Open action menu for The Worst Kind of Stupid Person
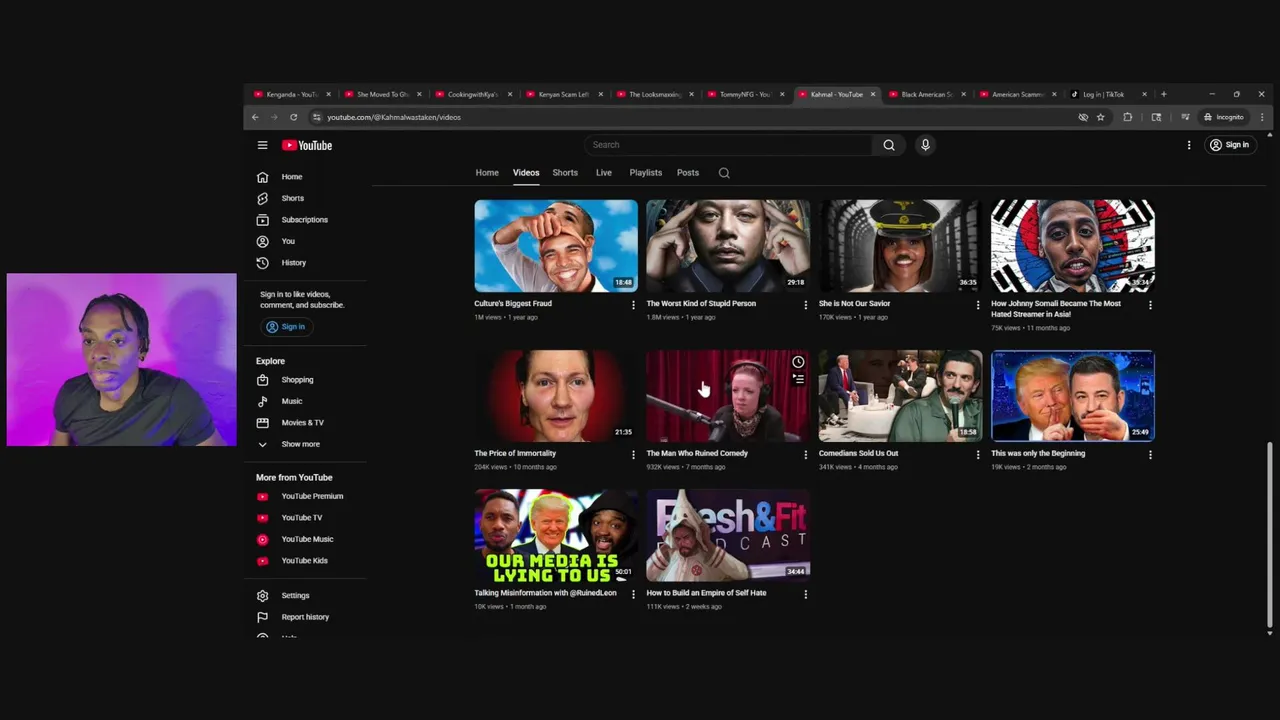The height and width of the screenshot is (720, 1280). click(x=805, y=305)
